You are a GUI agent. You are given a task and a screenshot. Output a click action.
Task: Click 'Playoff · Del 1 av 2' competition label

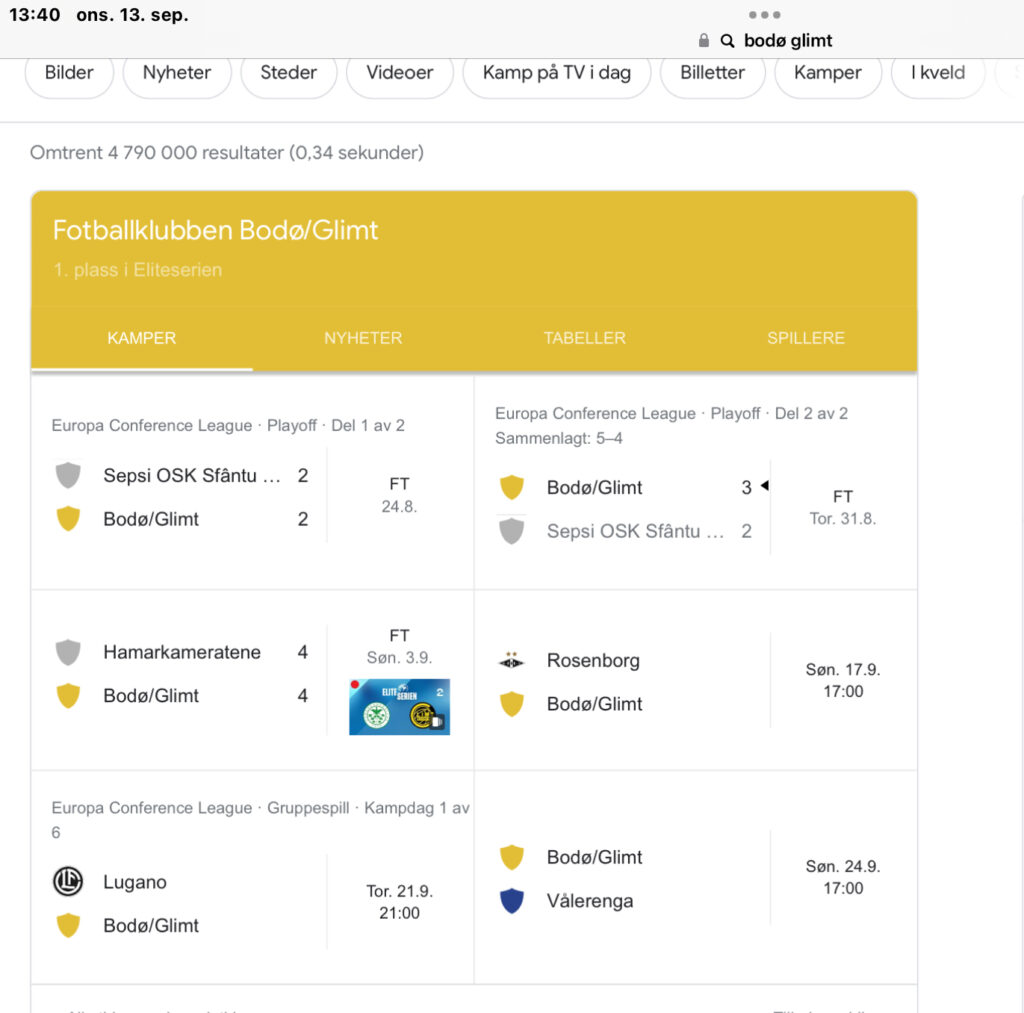pos(336,425)
